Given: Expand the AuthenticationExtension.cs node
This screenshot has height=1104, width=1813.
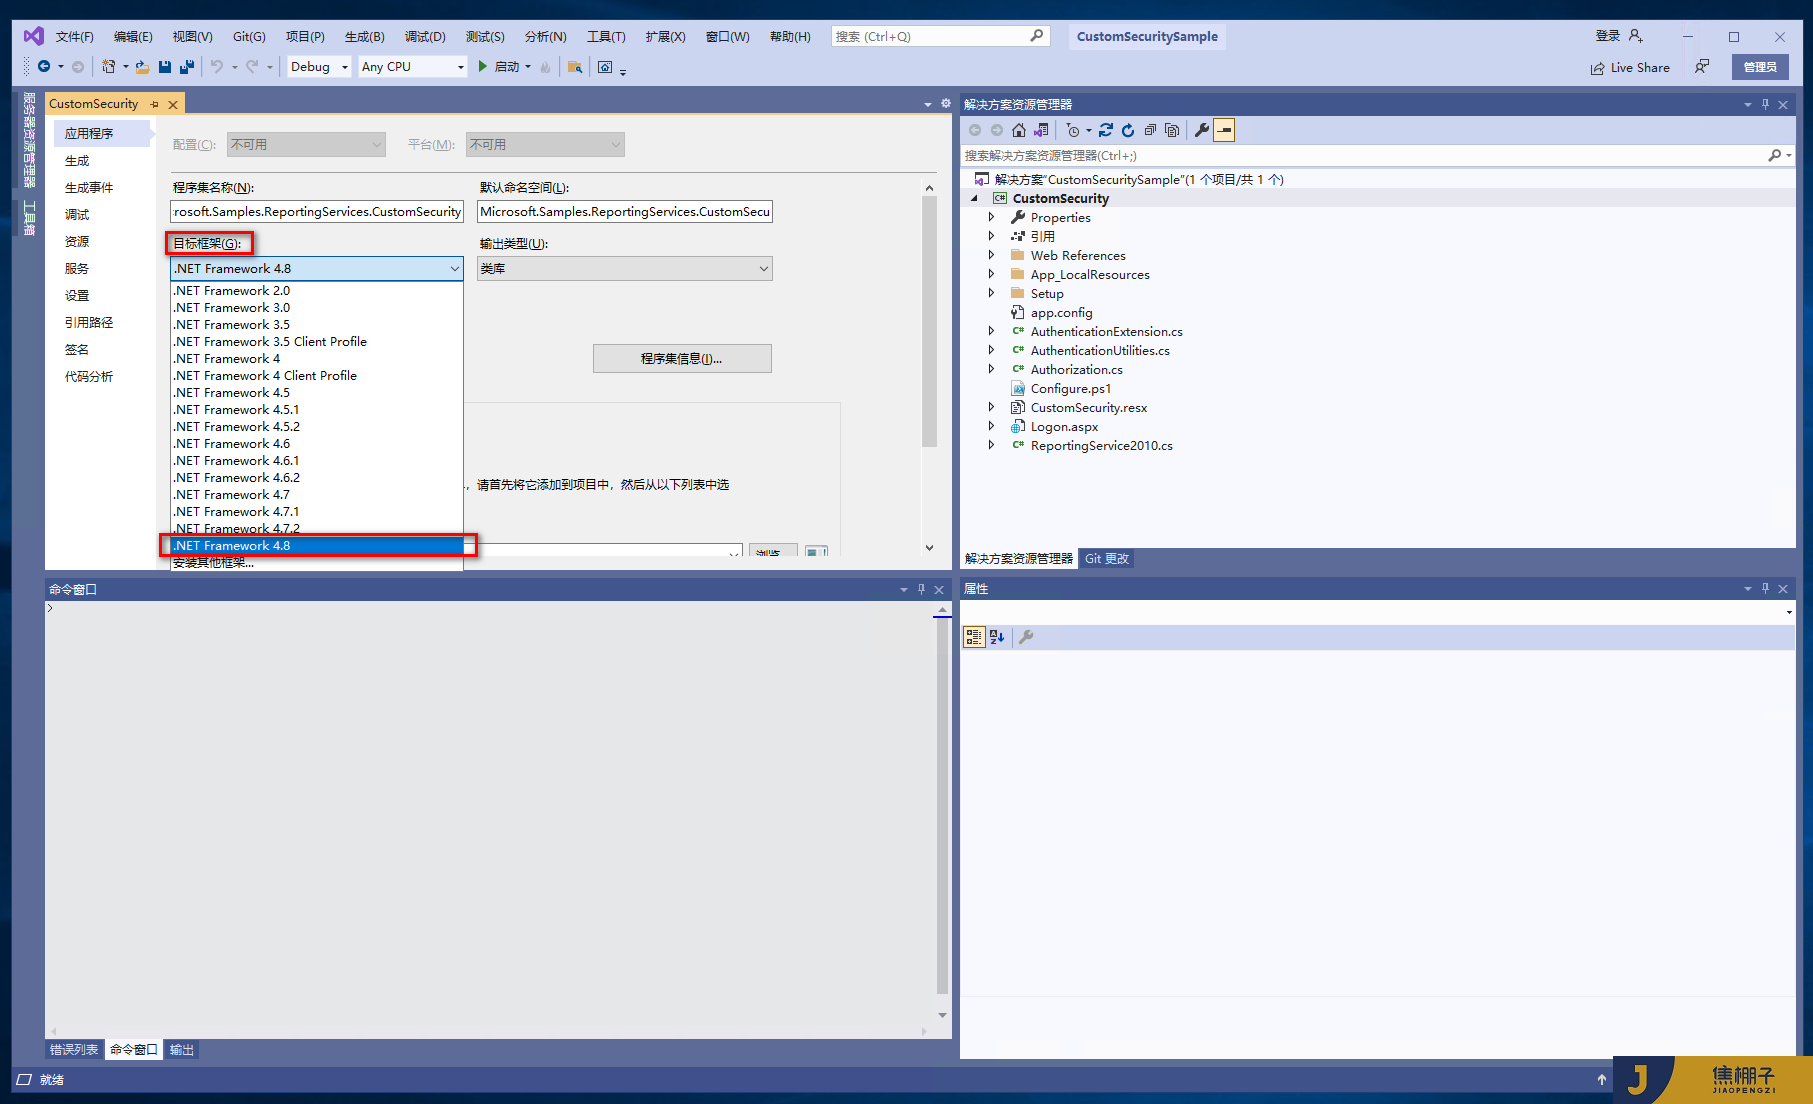Looking at the screenshot, I should (992, 332).
